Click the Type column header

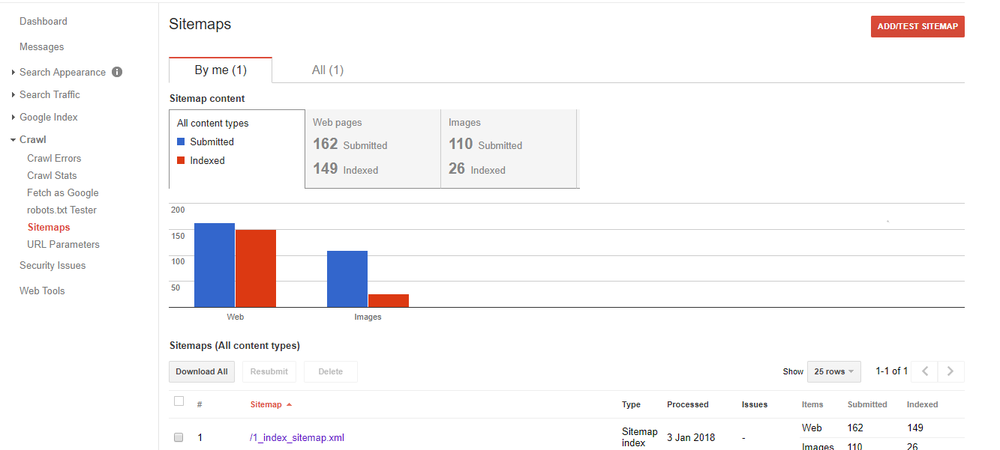[x=631, y=405]
